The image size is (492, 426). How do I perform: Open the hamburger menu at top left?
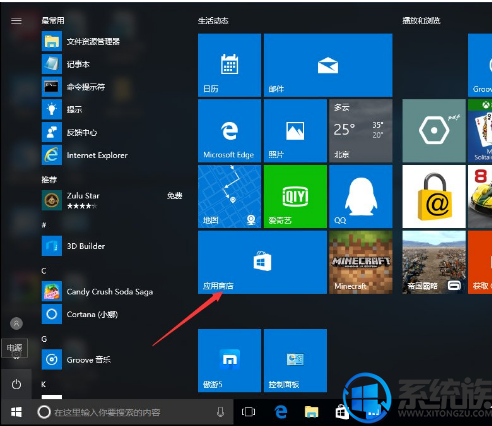click(x=16, y=21)
